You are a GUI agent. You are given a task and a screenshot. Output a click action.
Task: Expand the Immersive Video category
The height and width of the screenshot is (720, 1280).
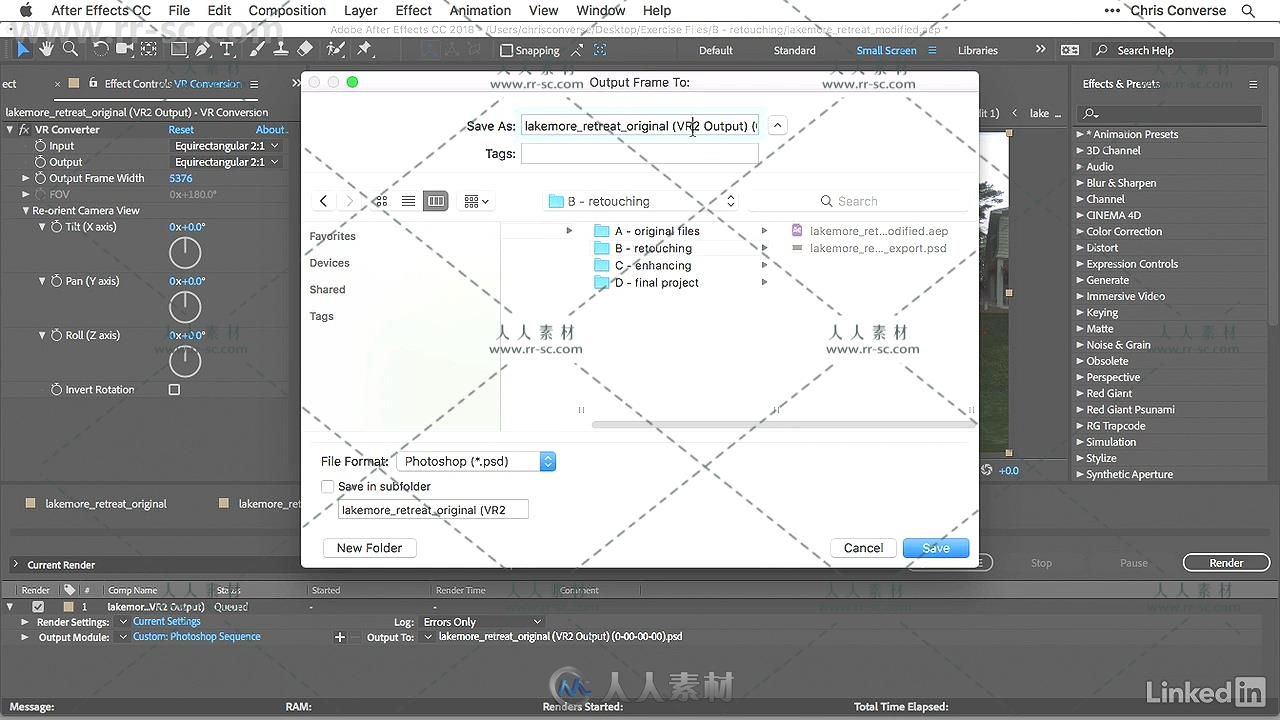point(1080,297)
